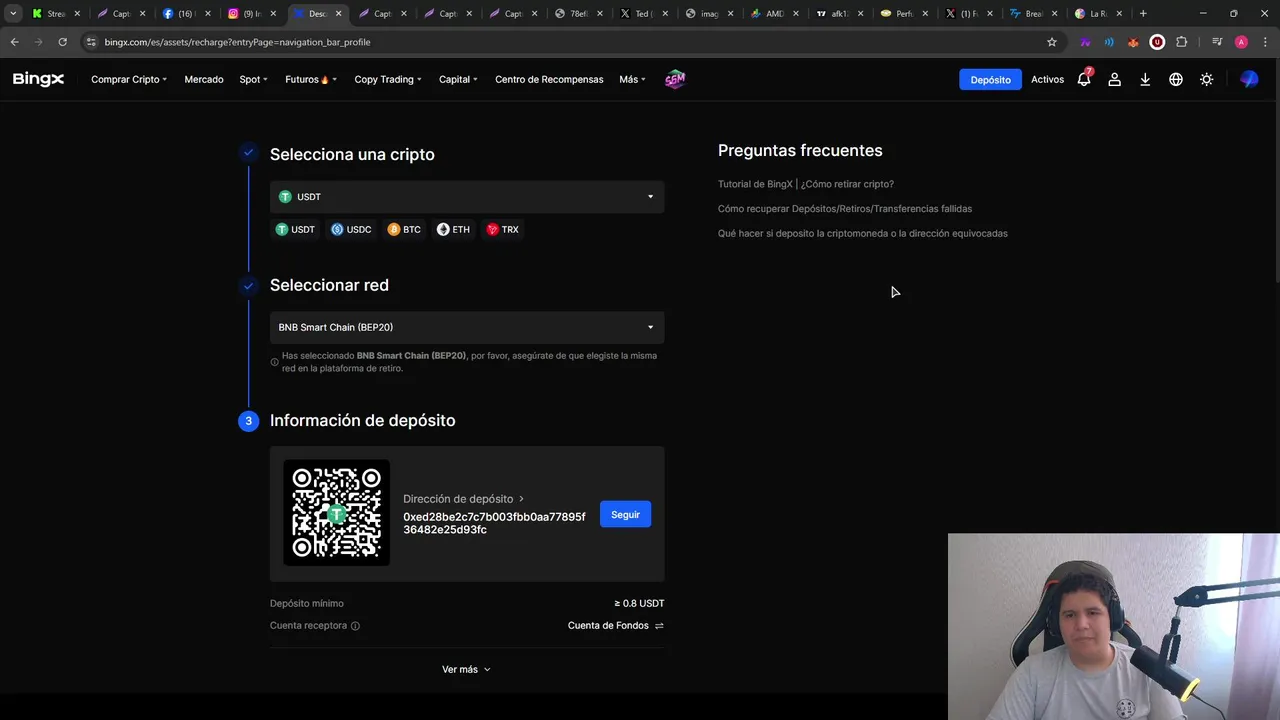Select the USDC quick coin chip
This screenshot has height=720, width=1280.
351,229
